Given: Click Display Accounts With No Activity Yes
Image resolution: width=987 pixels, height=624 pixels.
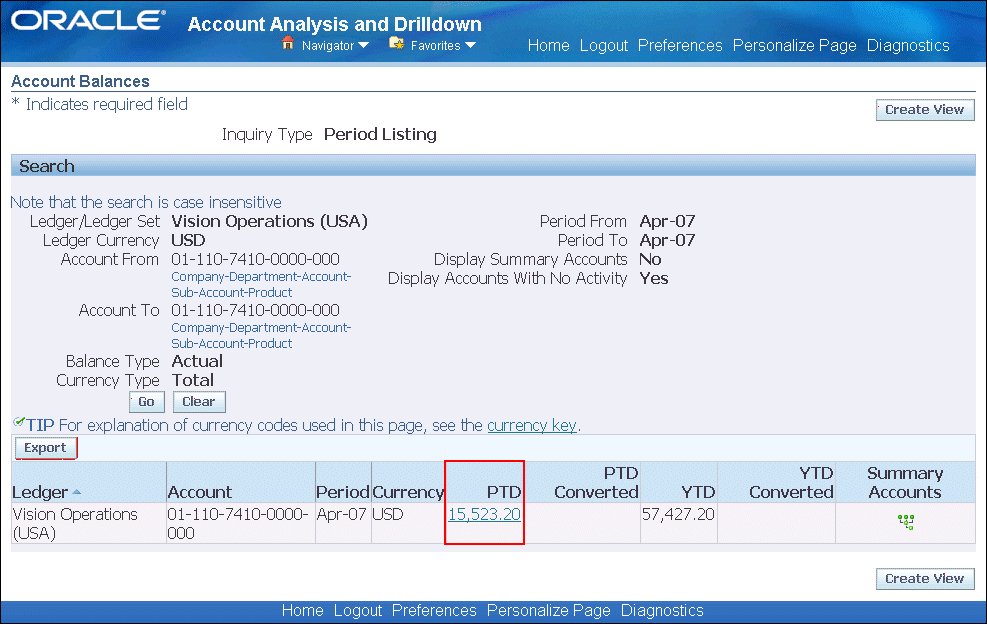Looking at the screenshot, I should pyautogui.click(x=654, y=278).
